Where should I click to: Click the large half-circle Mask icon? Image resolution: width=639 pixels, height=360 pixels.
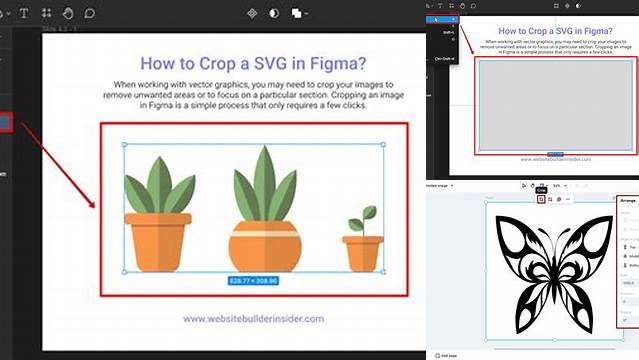[x=274, y=13]
